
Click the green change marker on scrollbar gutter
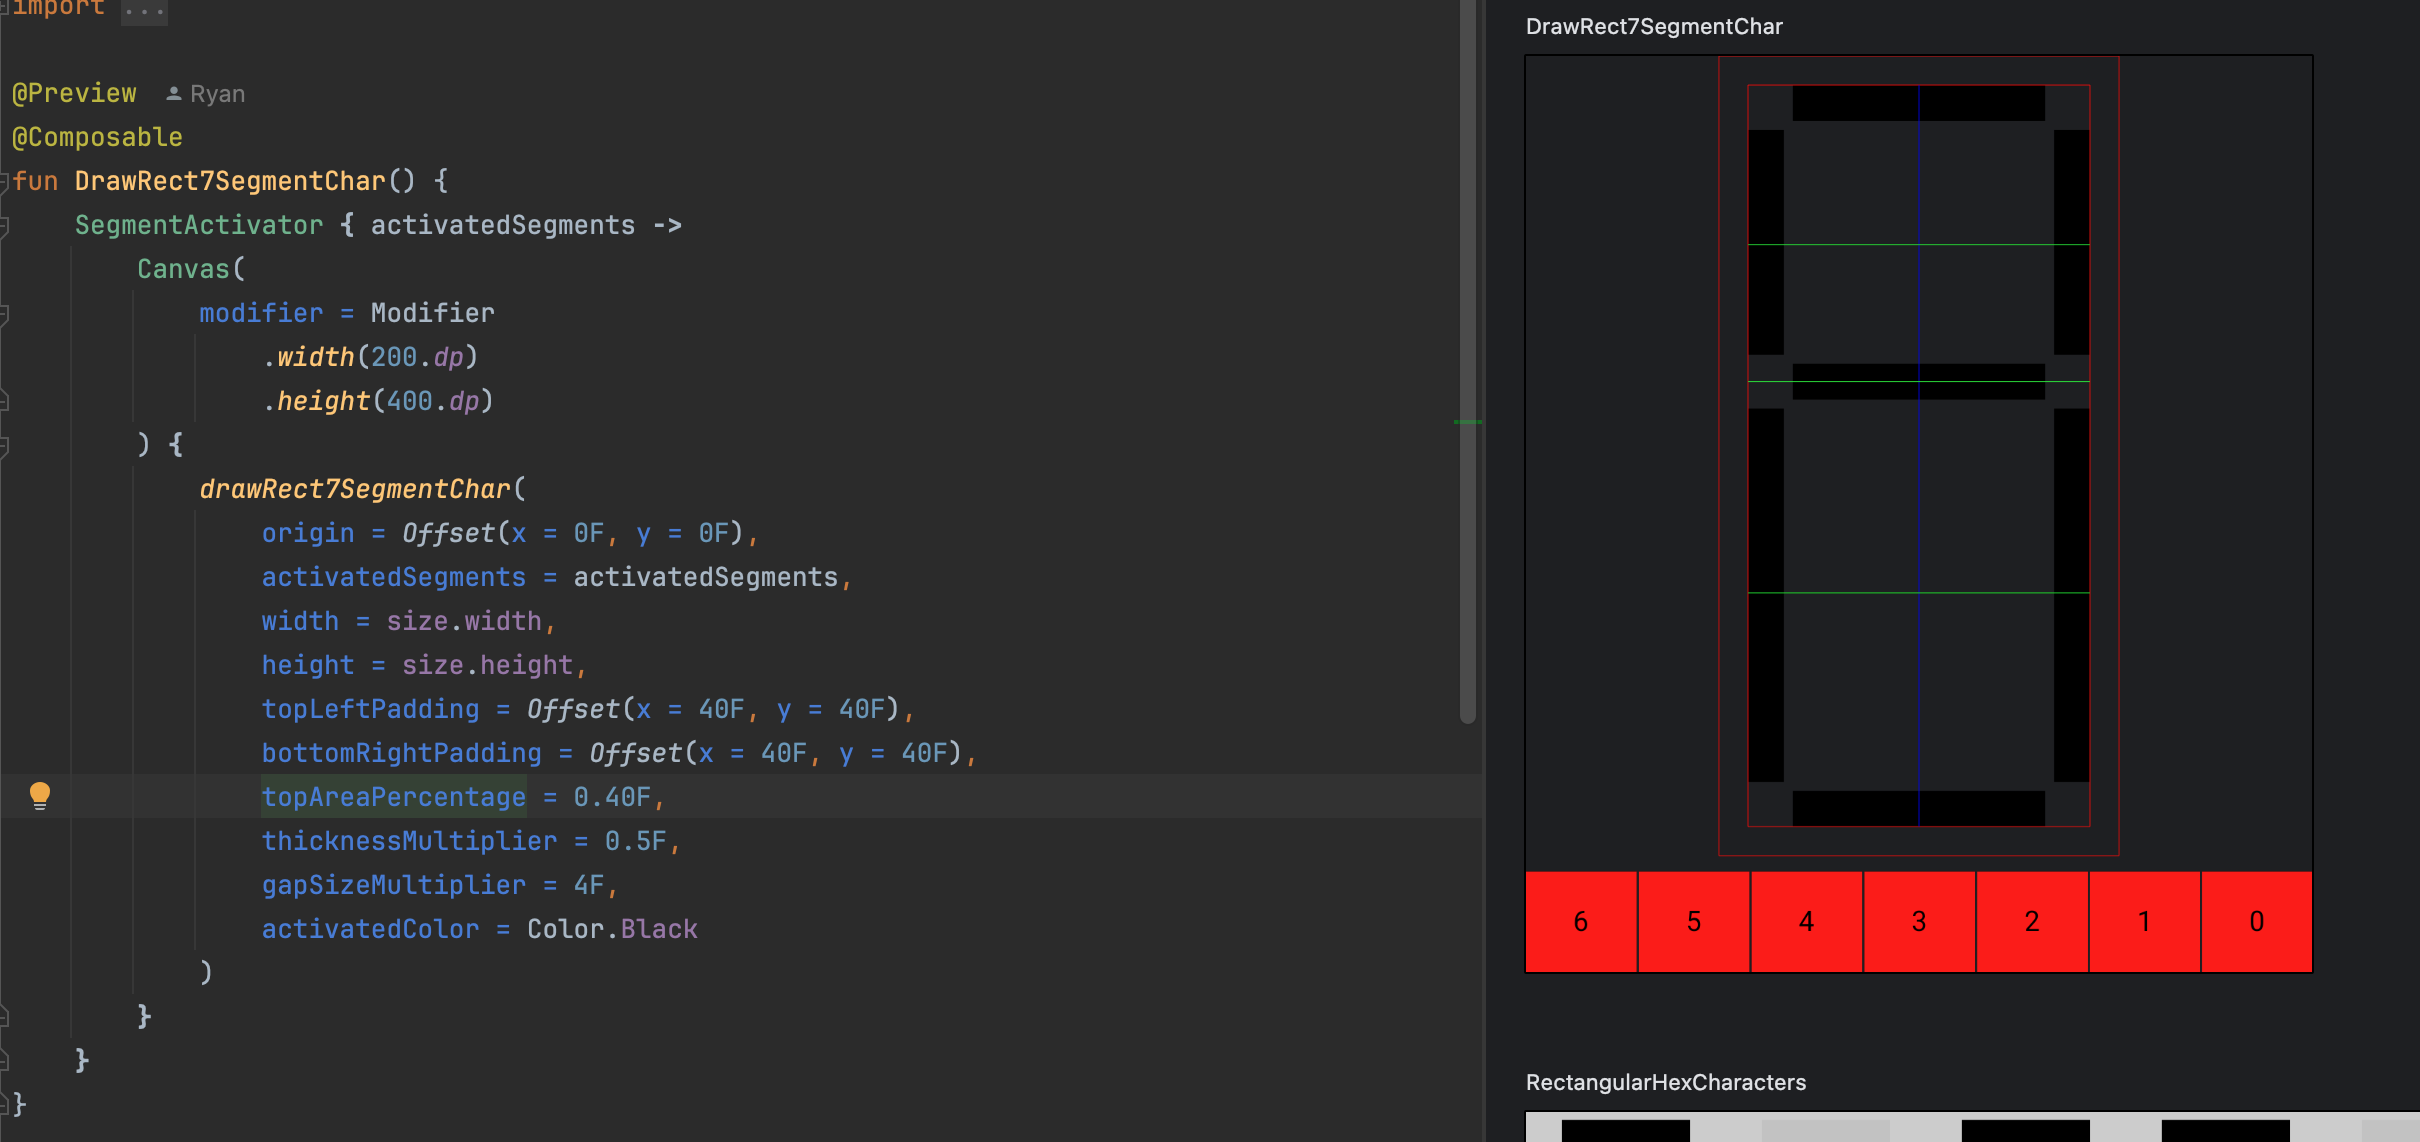1468,422
